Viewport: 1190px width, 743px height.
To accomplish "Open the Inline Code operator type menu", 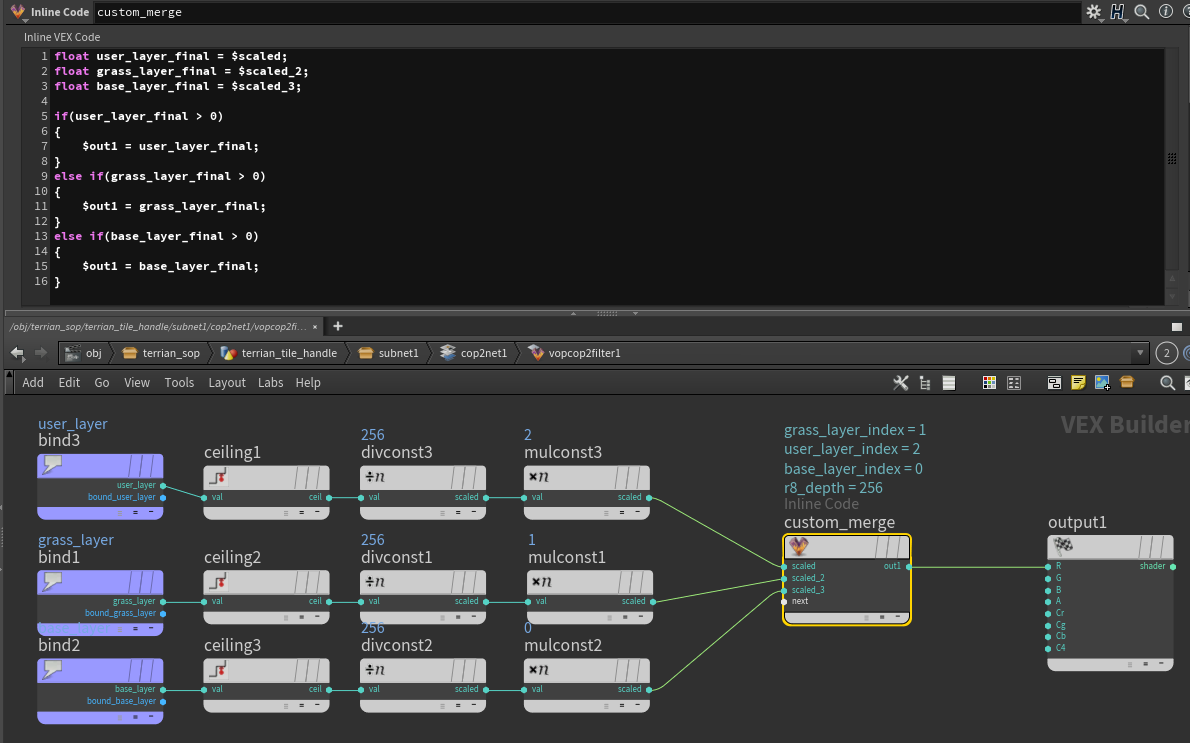I will (x=19, y=12).
